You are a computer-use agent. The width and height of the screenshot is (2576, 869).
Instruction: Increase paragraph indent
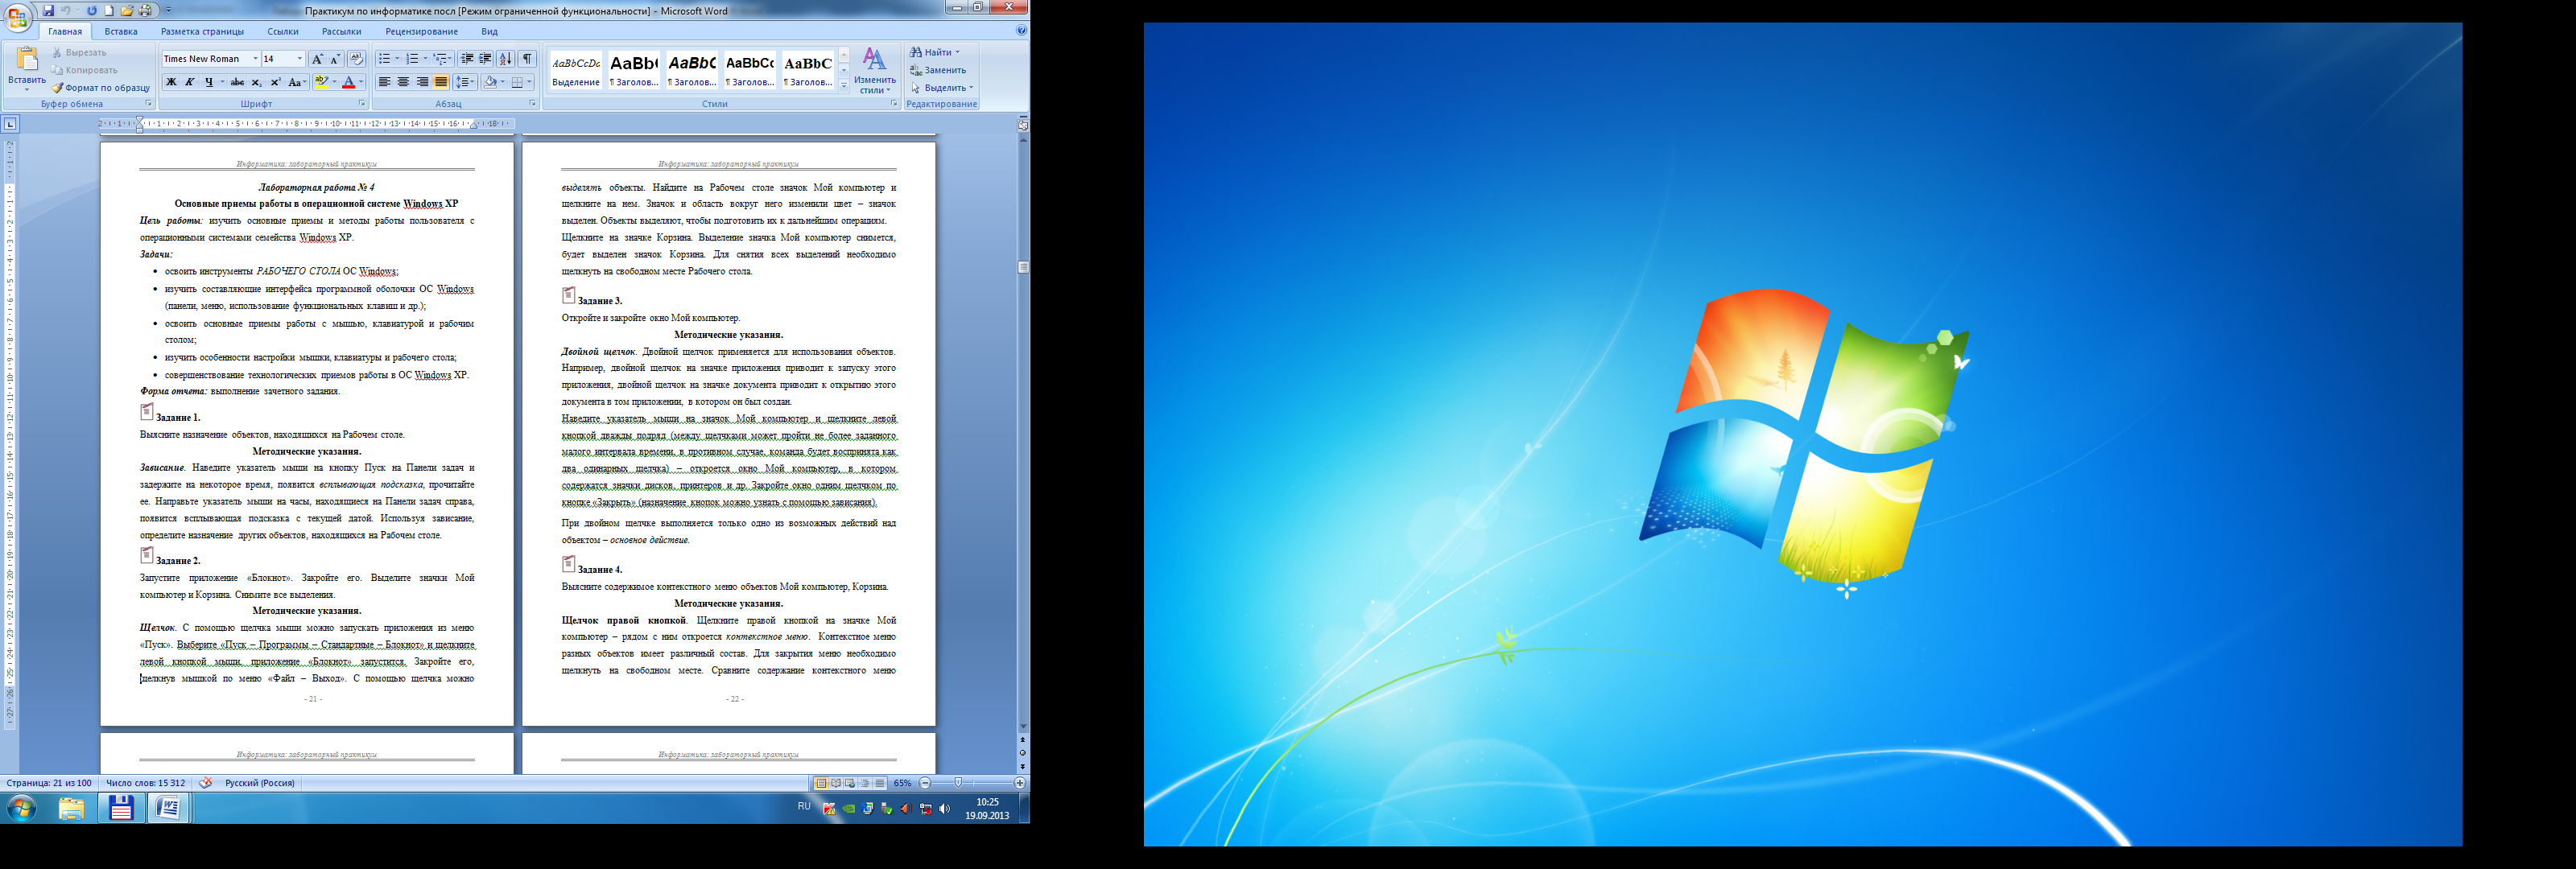click(485, 59)
